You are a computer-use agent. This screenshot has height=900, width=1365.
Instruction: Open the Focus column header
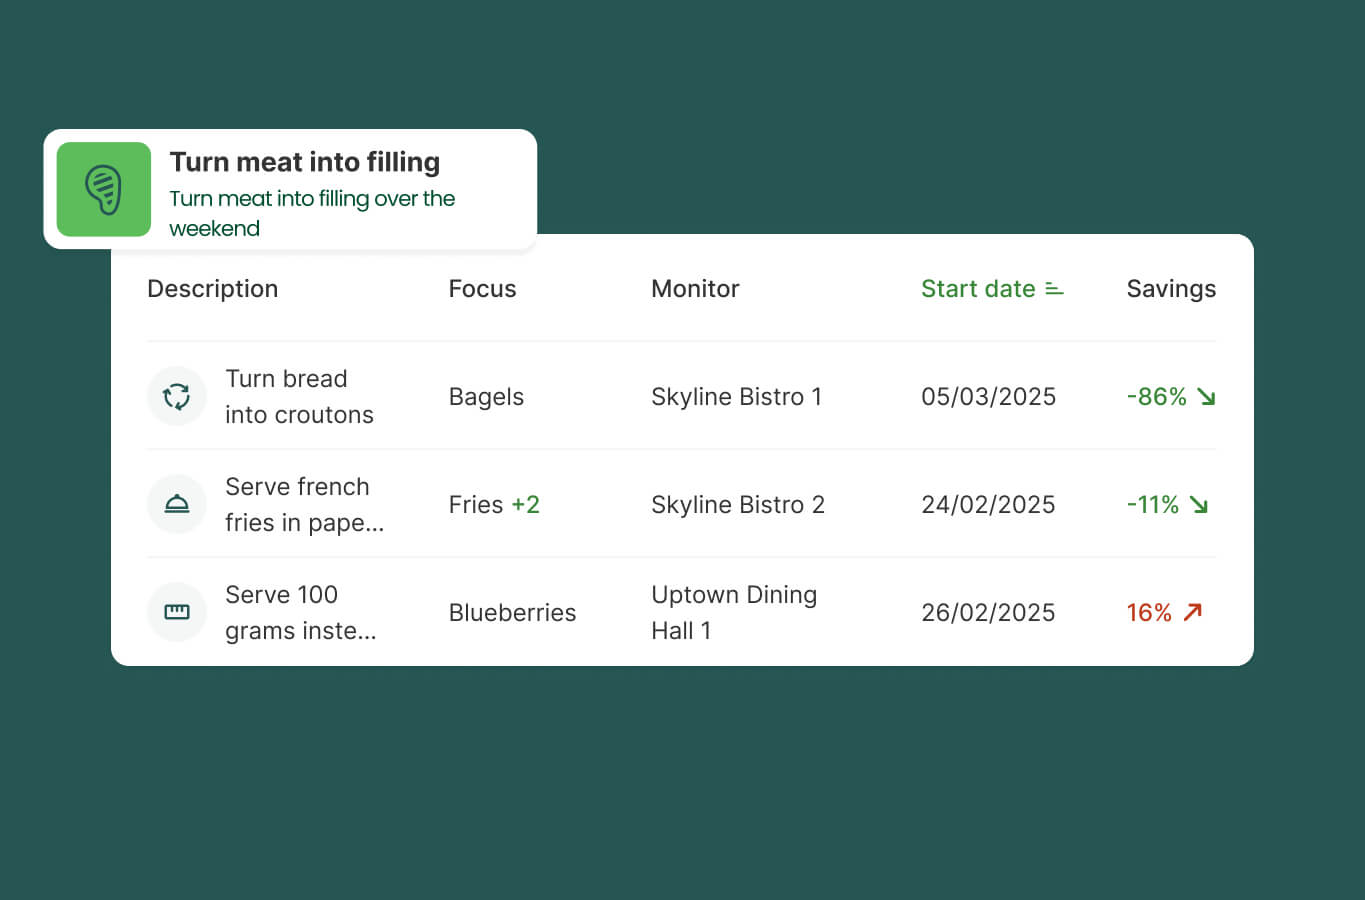482,289
